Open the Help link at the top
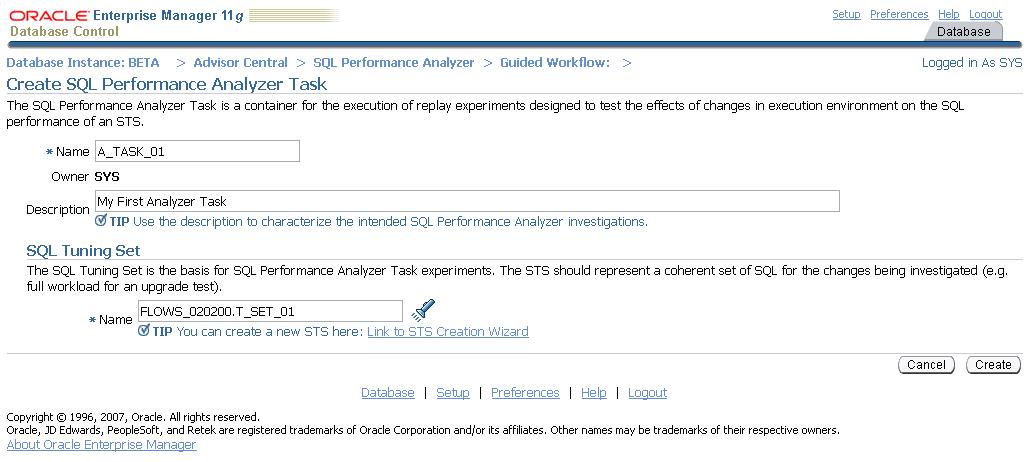The width and height of the screenshot is (1032, 462). click(949, 14)
